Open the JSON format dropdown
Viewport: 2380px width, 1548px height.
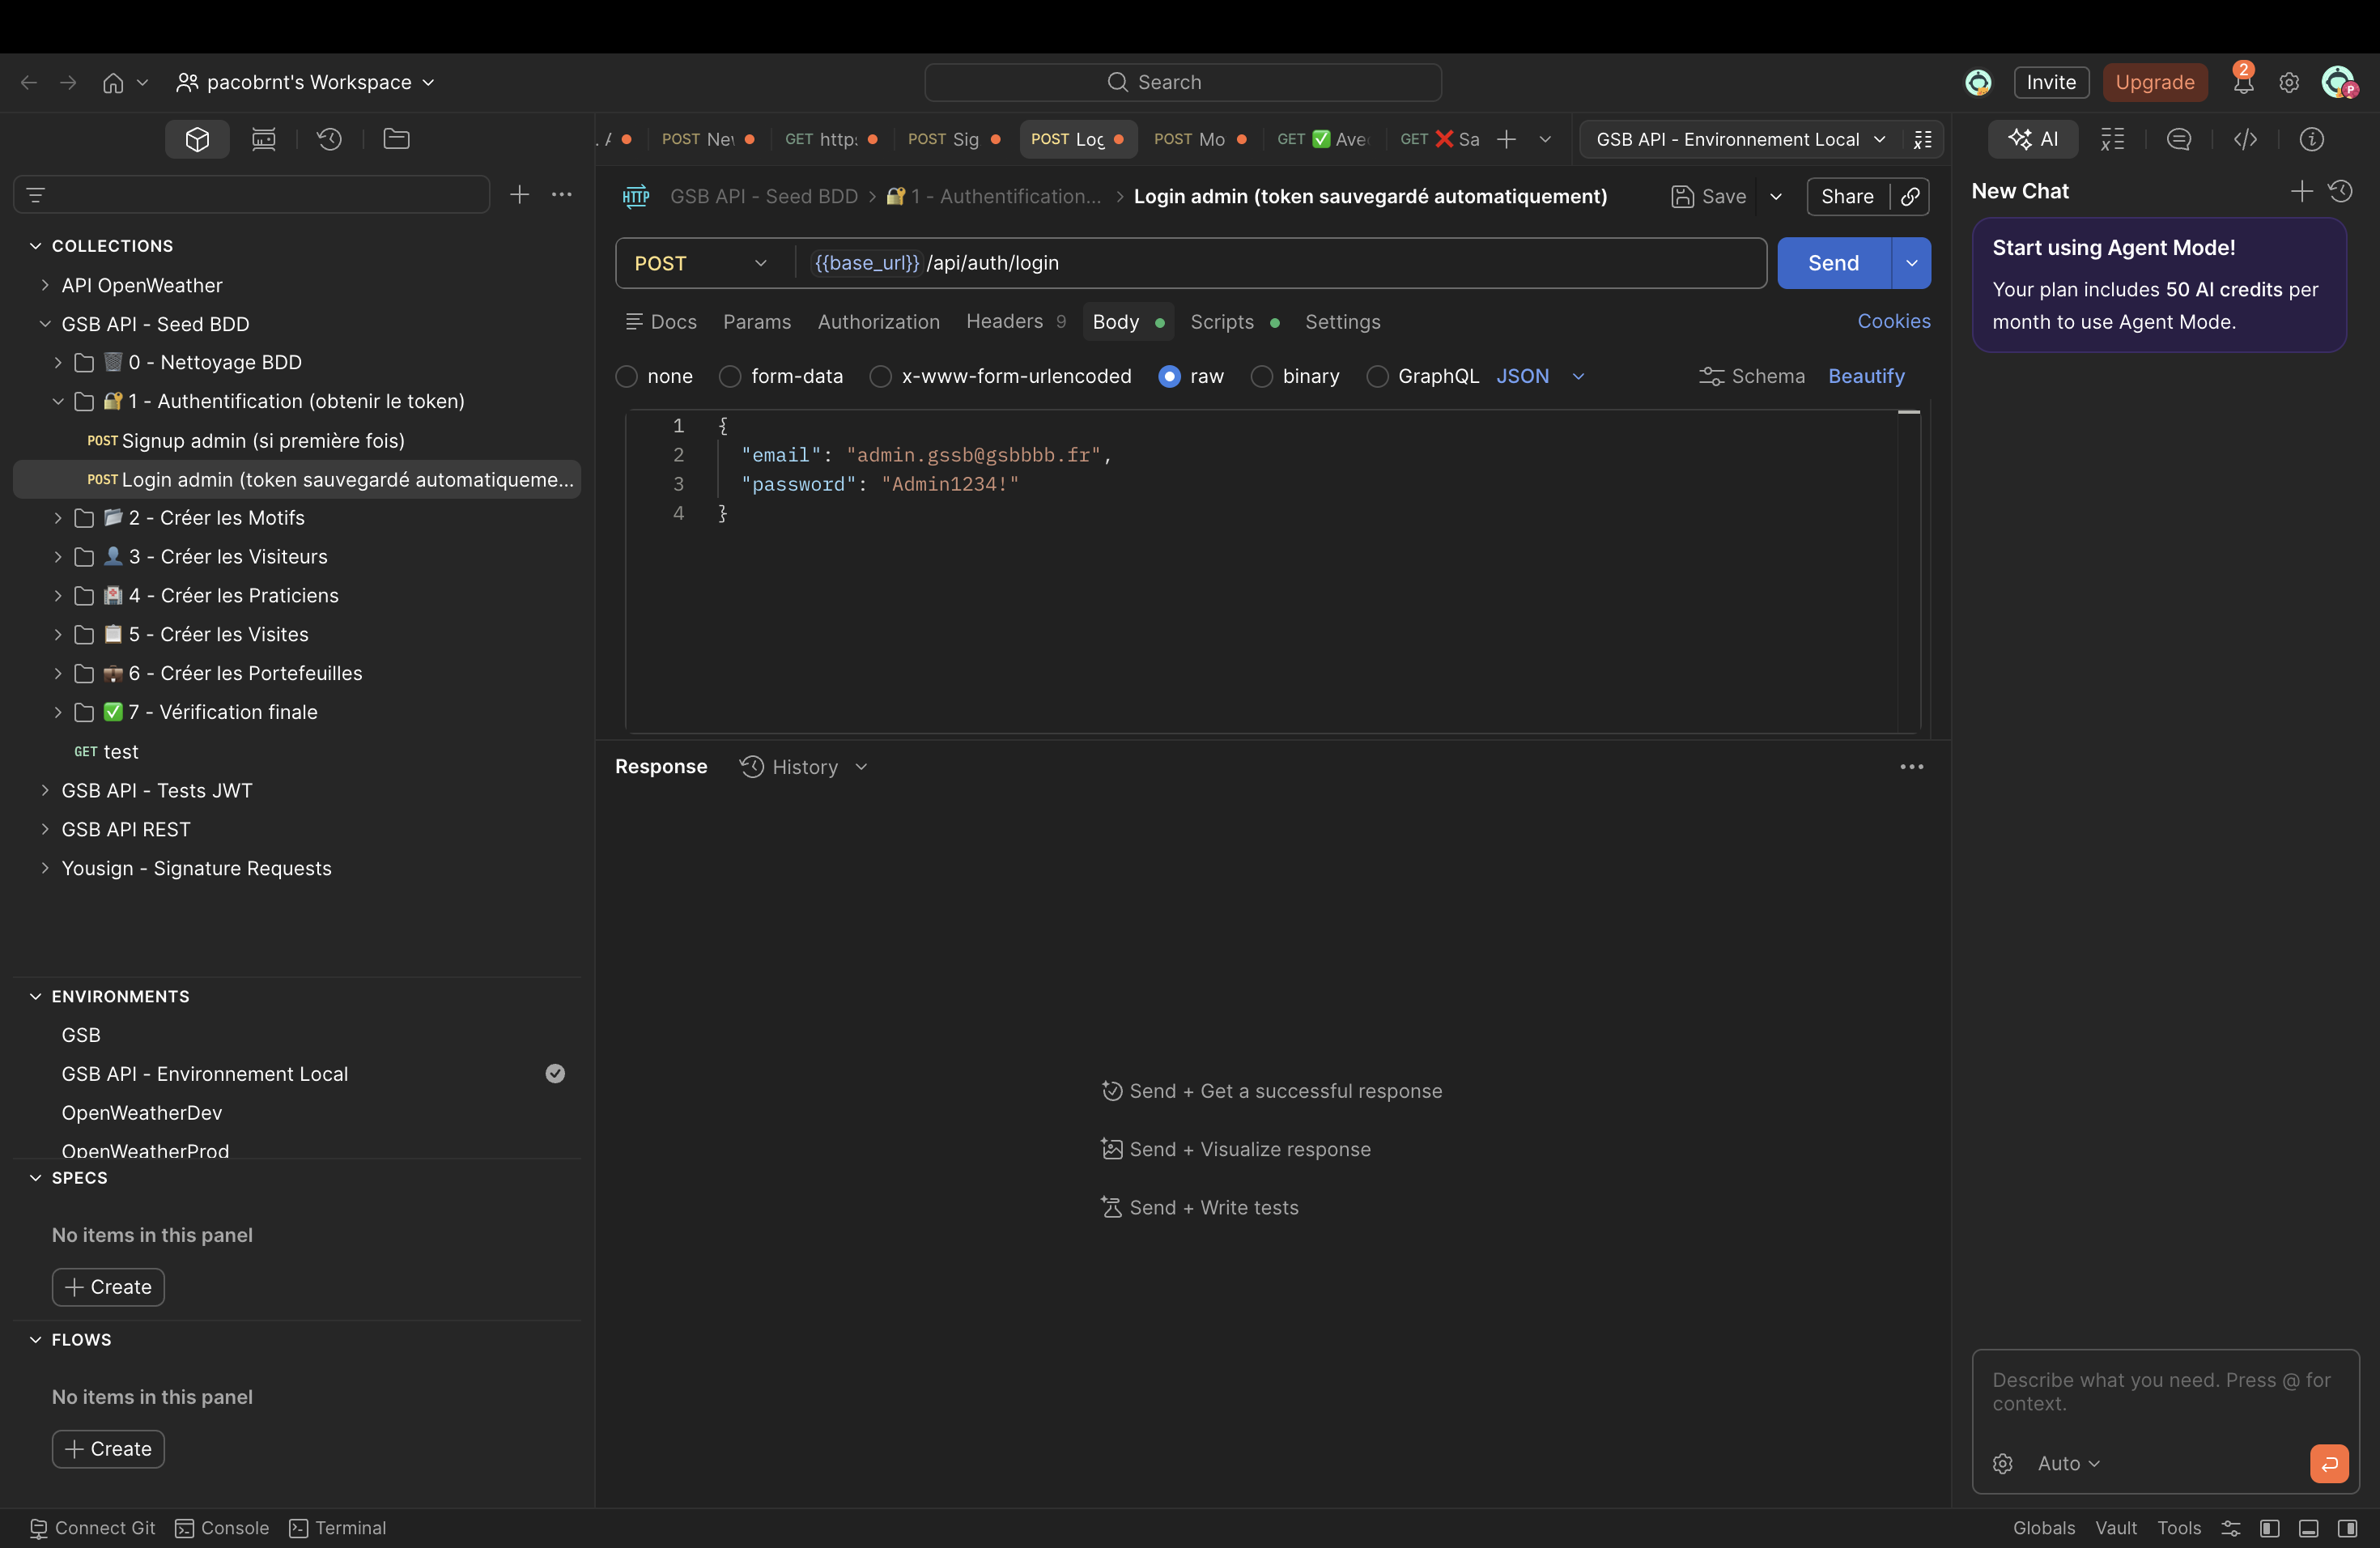click(x=1540, y=376)
